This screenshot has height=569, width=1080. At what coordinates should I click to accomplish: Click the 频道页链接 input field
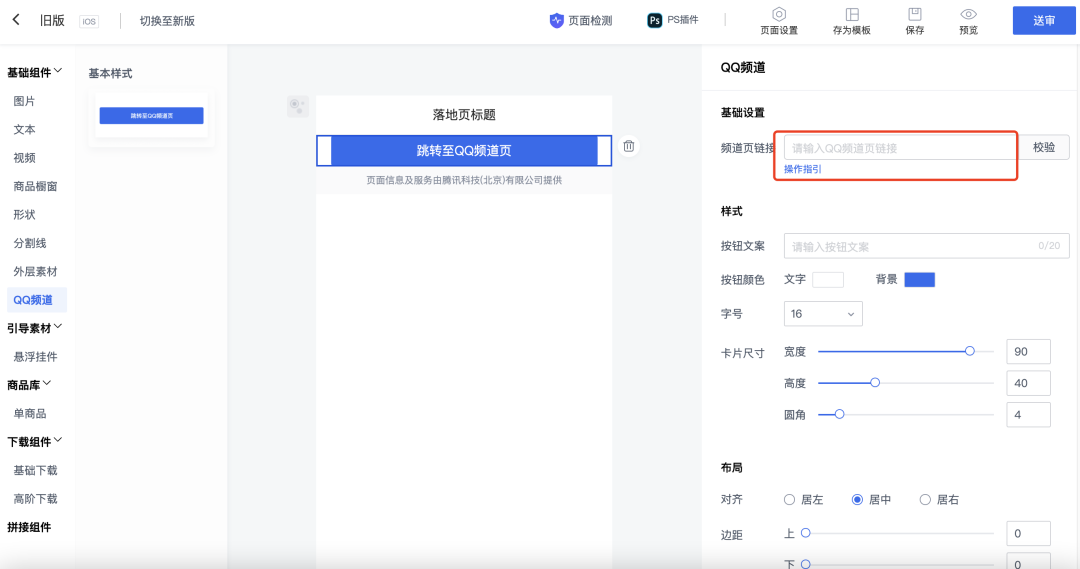tap(900, 148)
